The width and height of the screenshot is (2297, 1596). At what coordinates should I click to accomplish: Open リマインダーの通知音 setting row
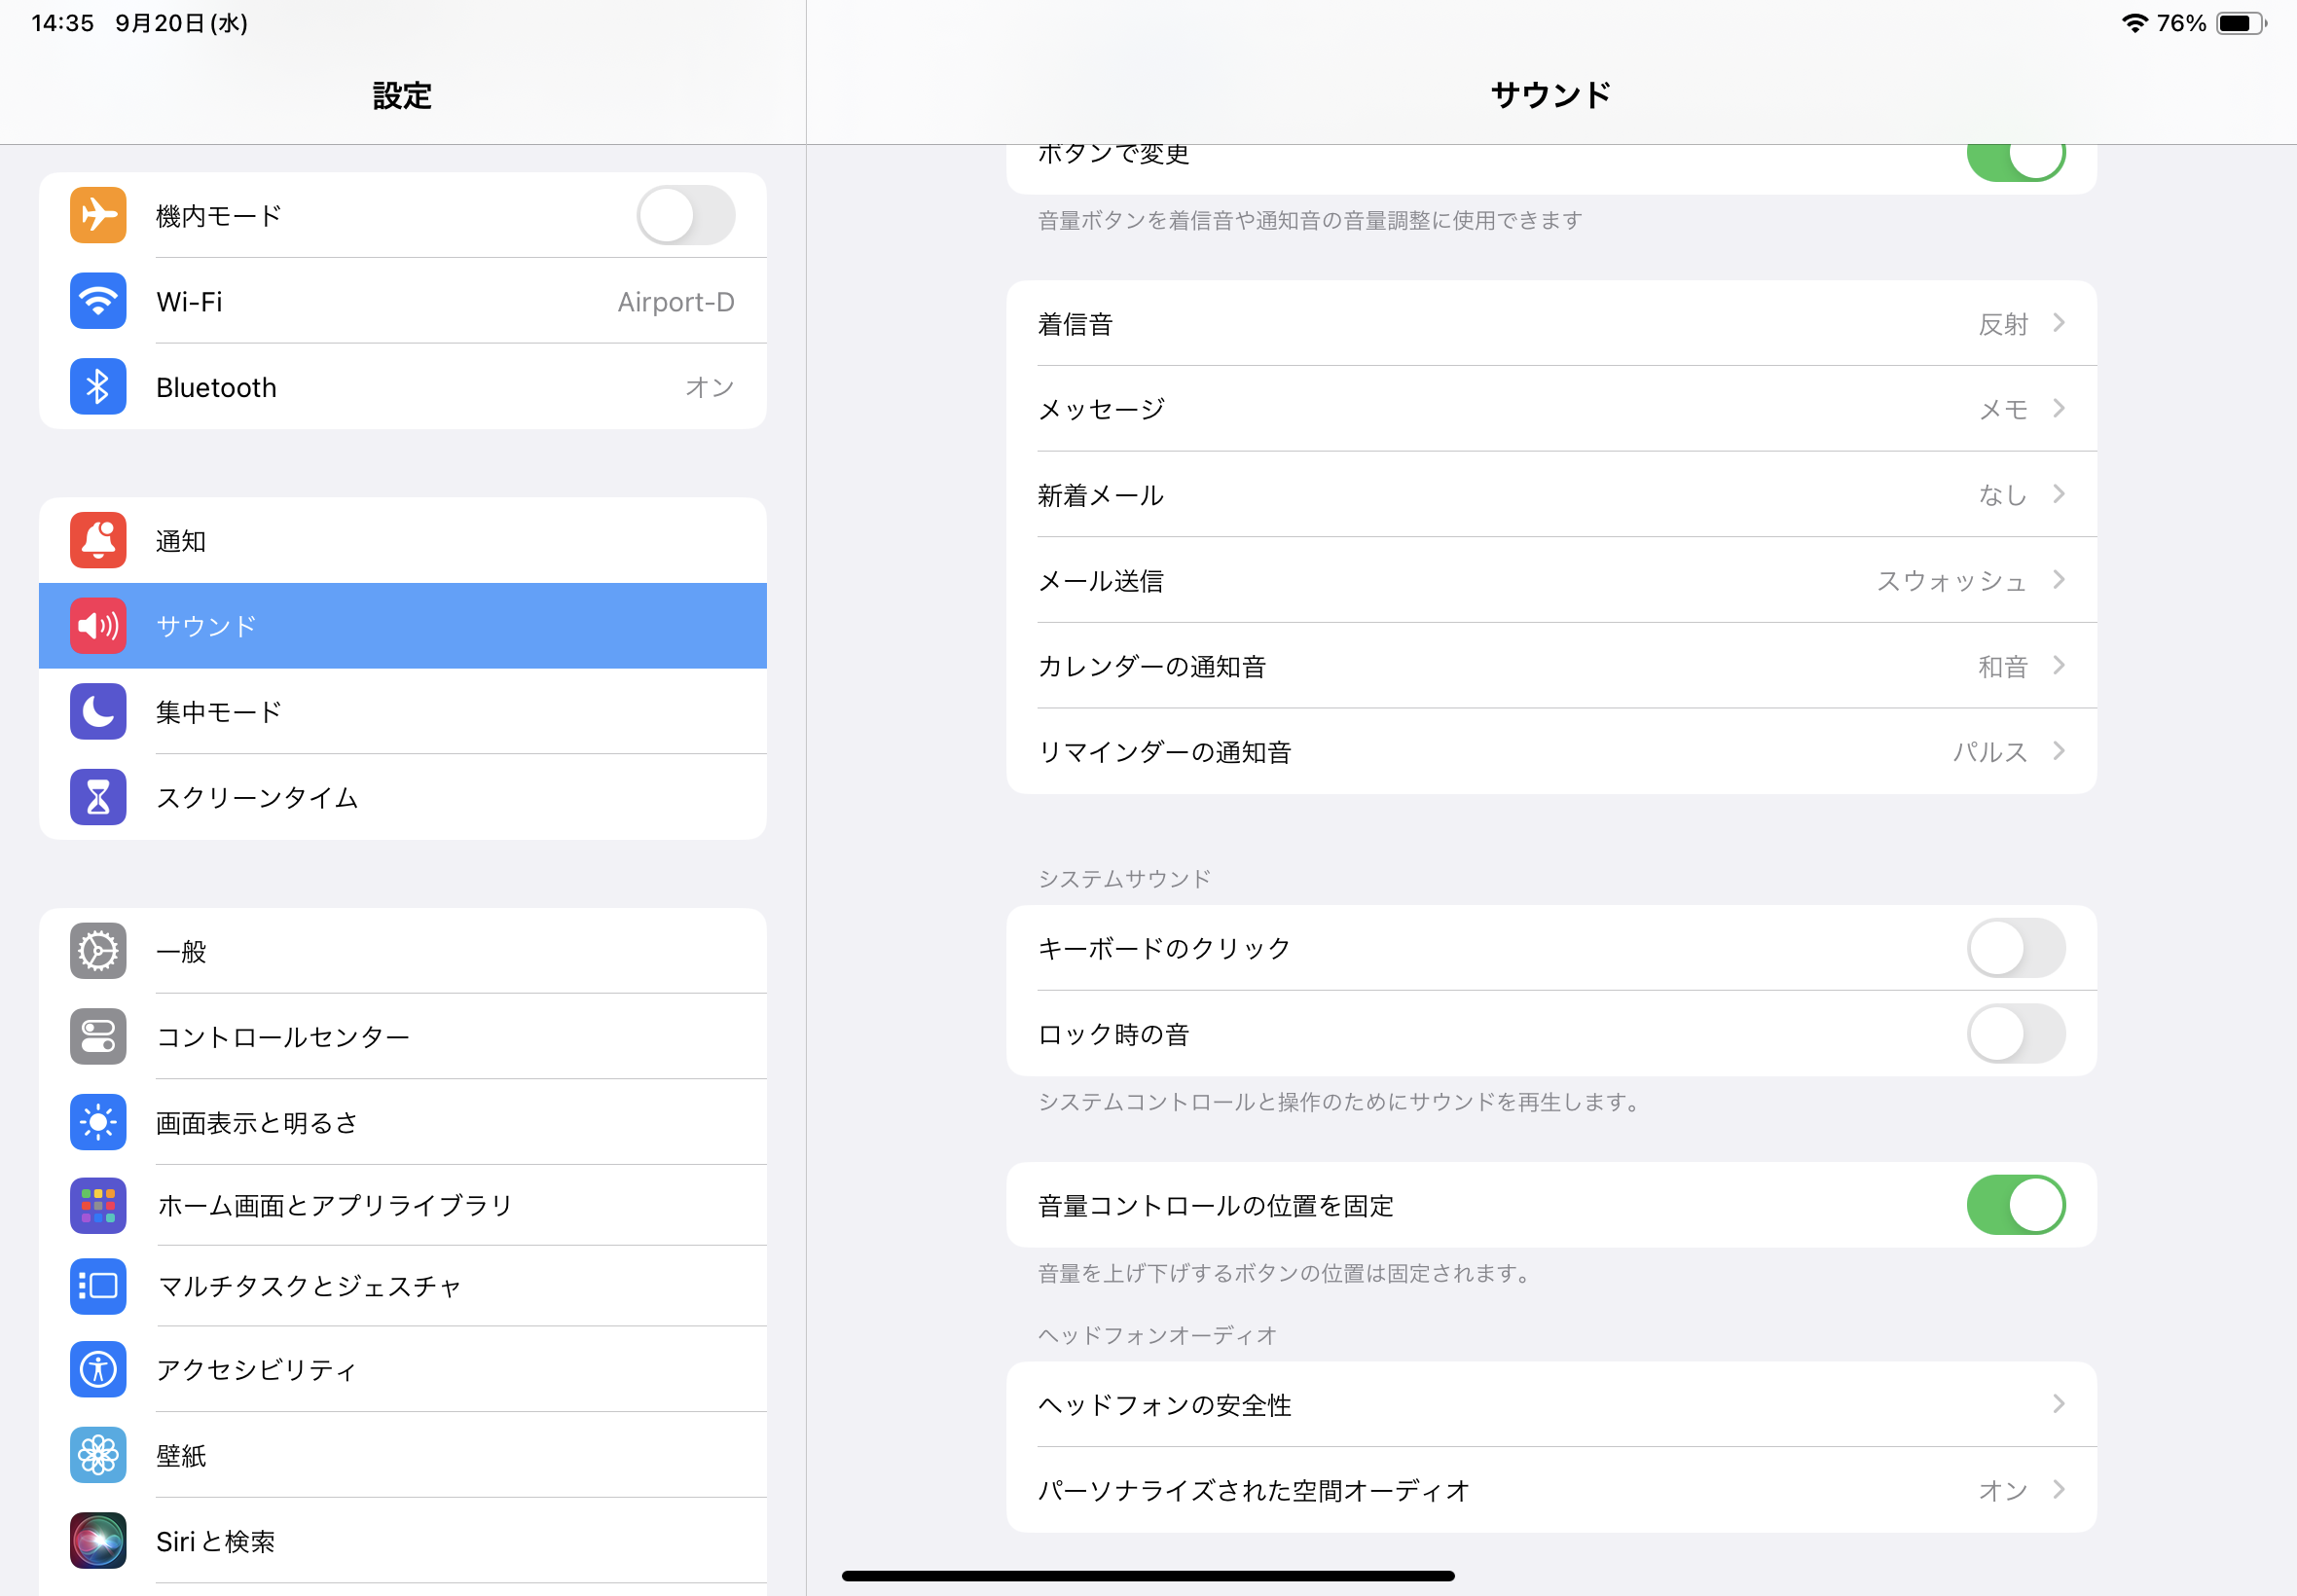click(1550, 752)
